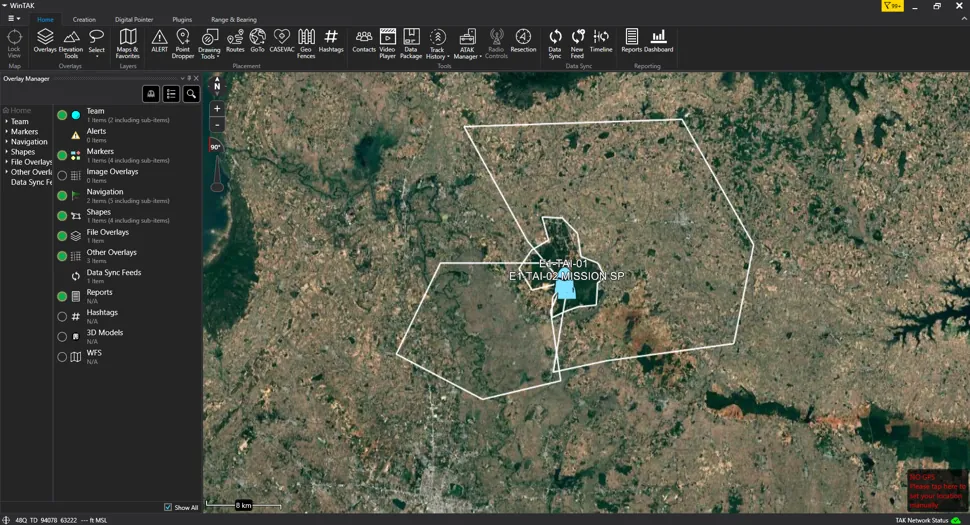Image resolution: width=970 pixels, height=525 pixels.
Task: Open the CASEVAC tool
Action: point(281,41)
